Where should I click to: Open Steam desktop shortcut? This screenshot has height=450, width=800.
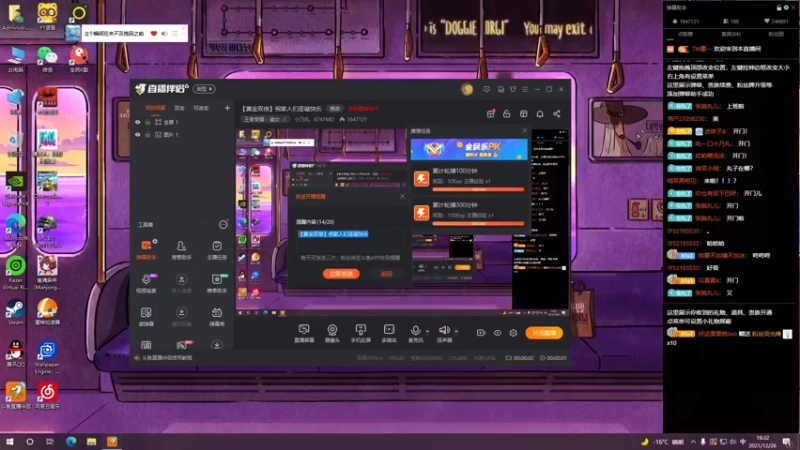(15, 312)
